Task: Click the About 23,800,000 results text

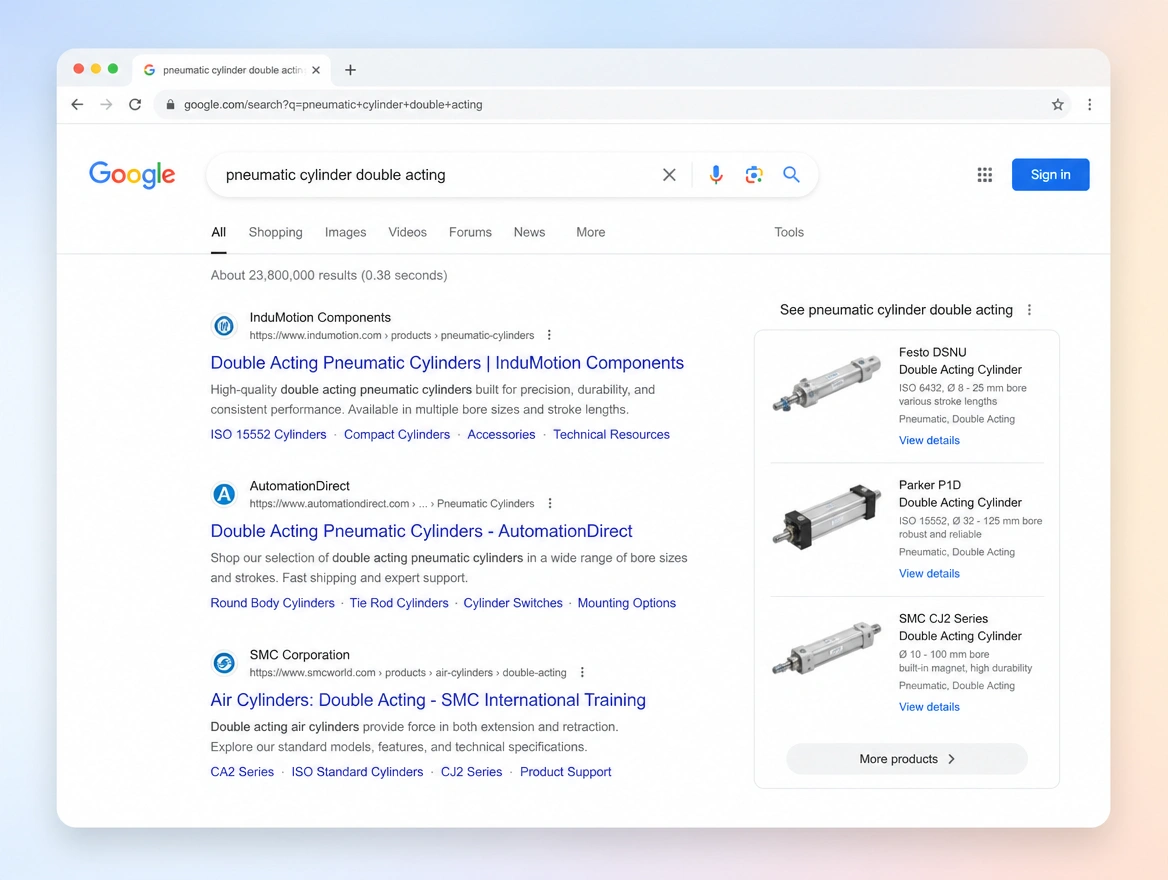Action: coord(328,276)
